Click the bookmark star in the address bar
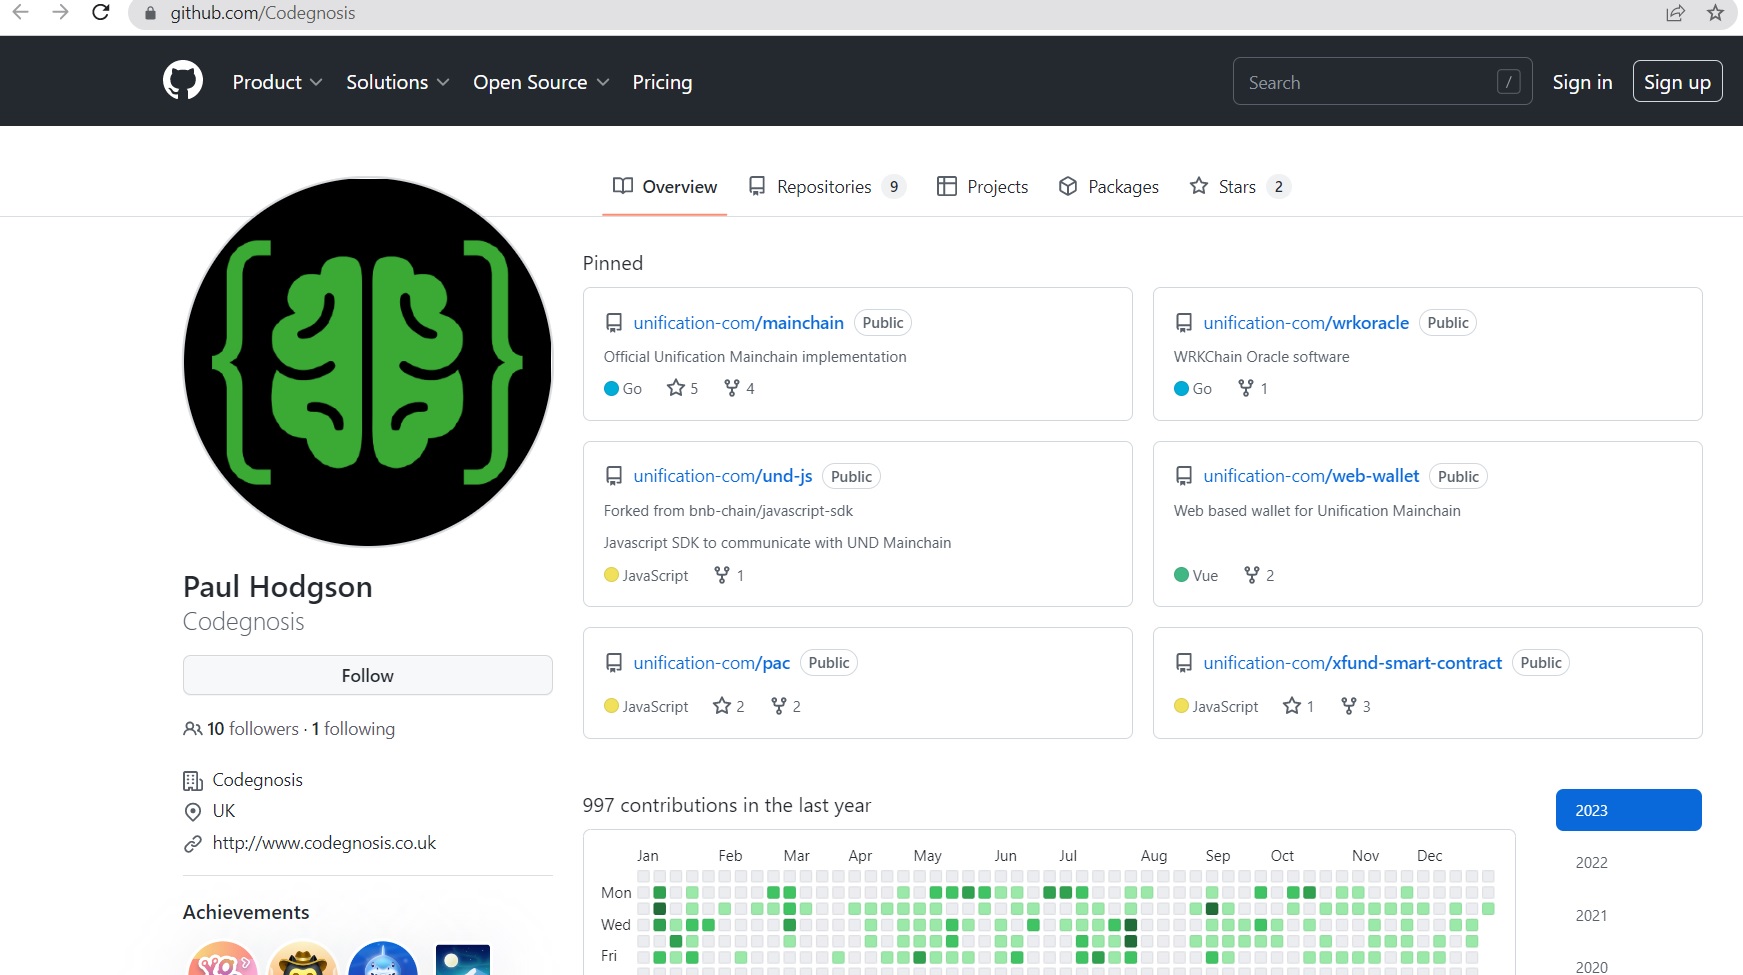The height and width of the screenshot is (975, 1743). point(1714,13)
